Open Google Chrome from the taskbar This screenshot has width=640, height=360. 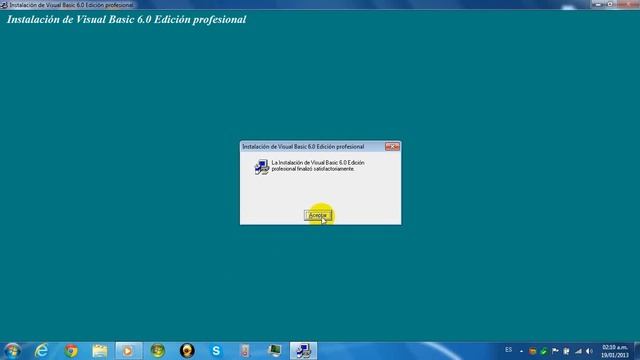tap(71, 351)
